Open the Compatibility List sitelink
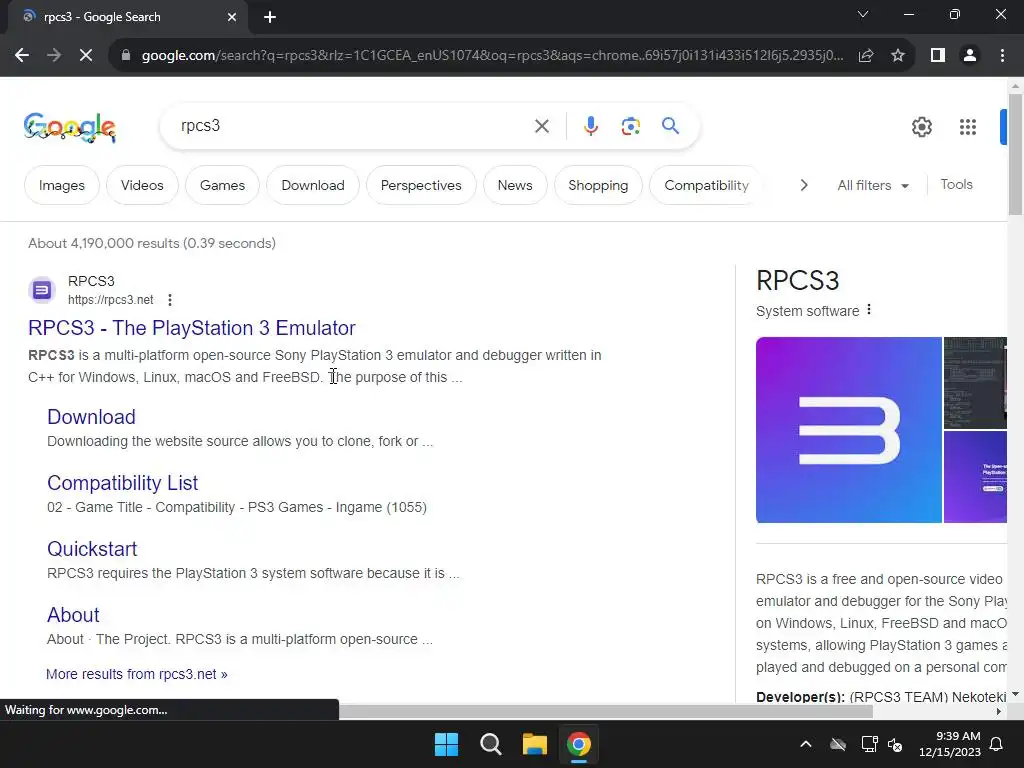Screen dimensions: 1024x768 (x=122, y=483)
